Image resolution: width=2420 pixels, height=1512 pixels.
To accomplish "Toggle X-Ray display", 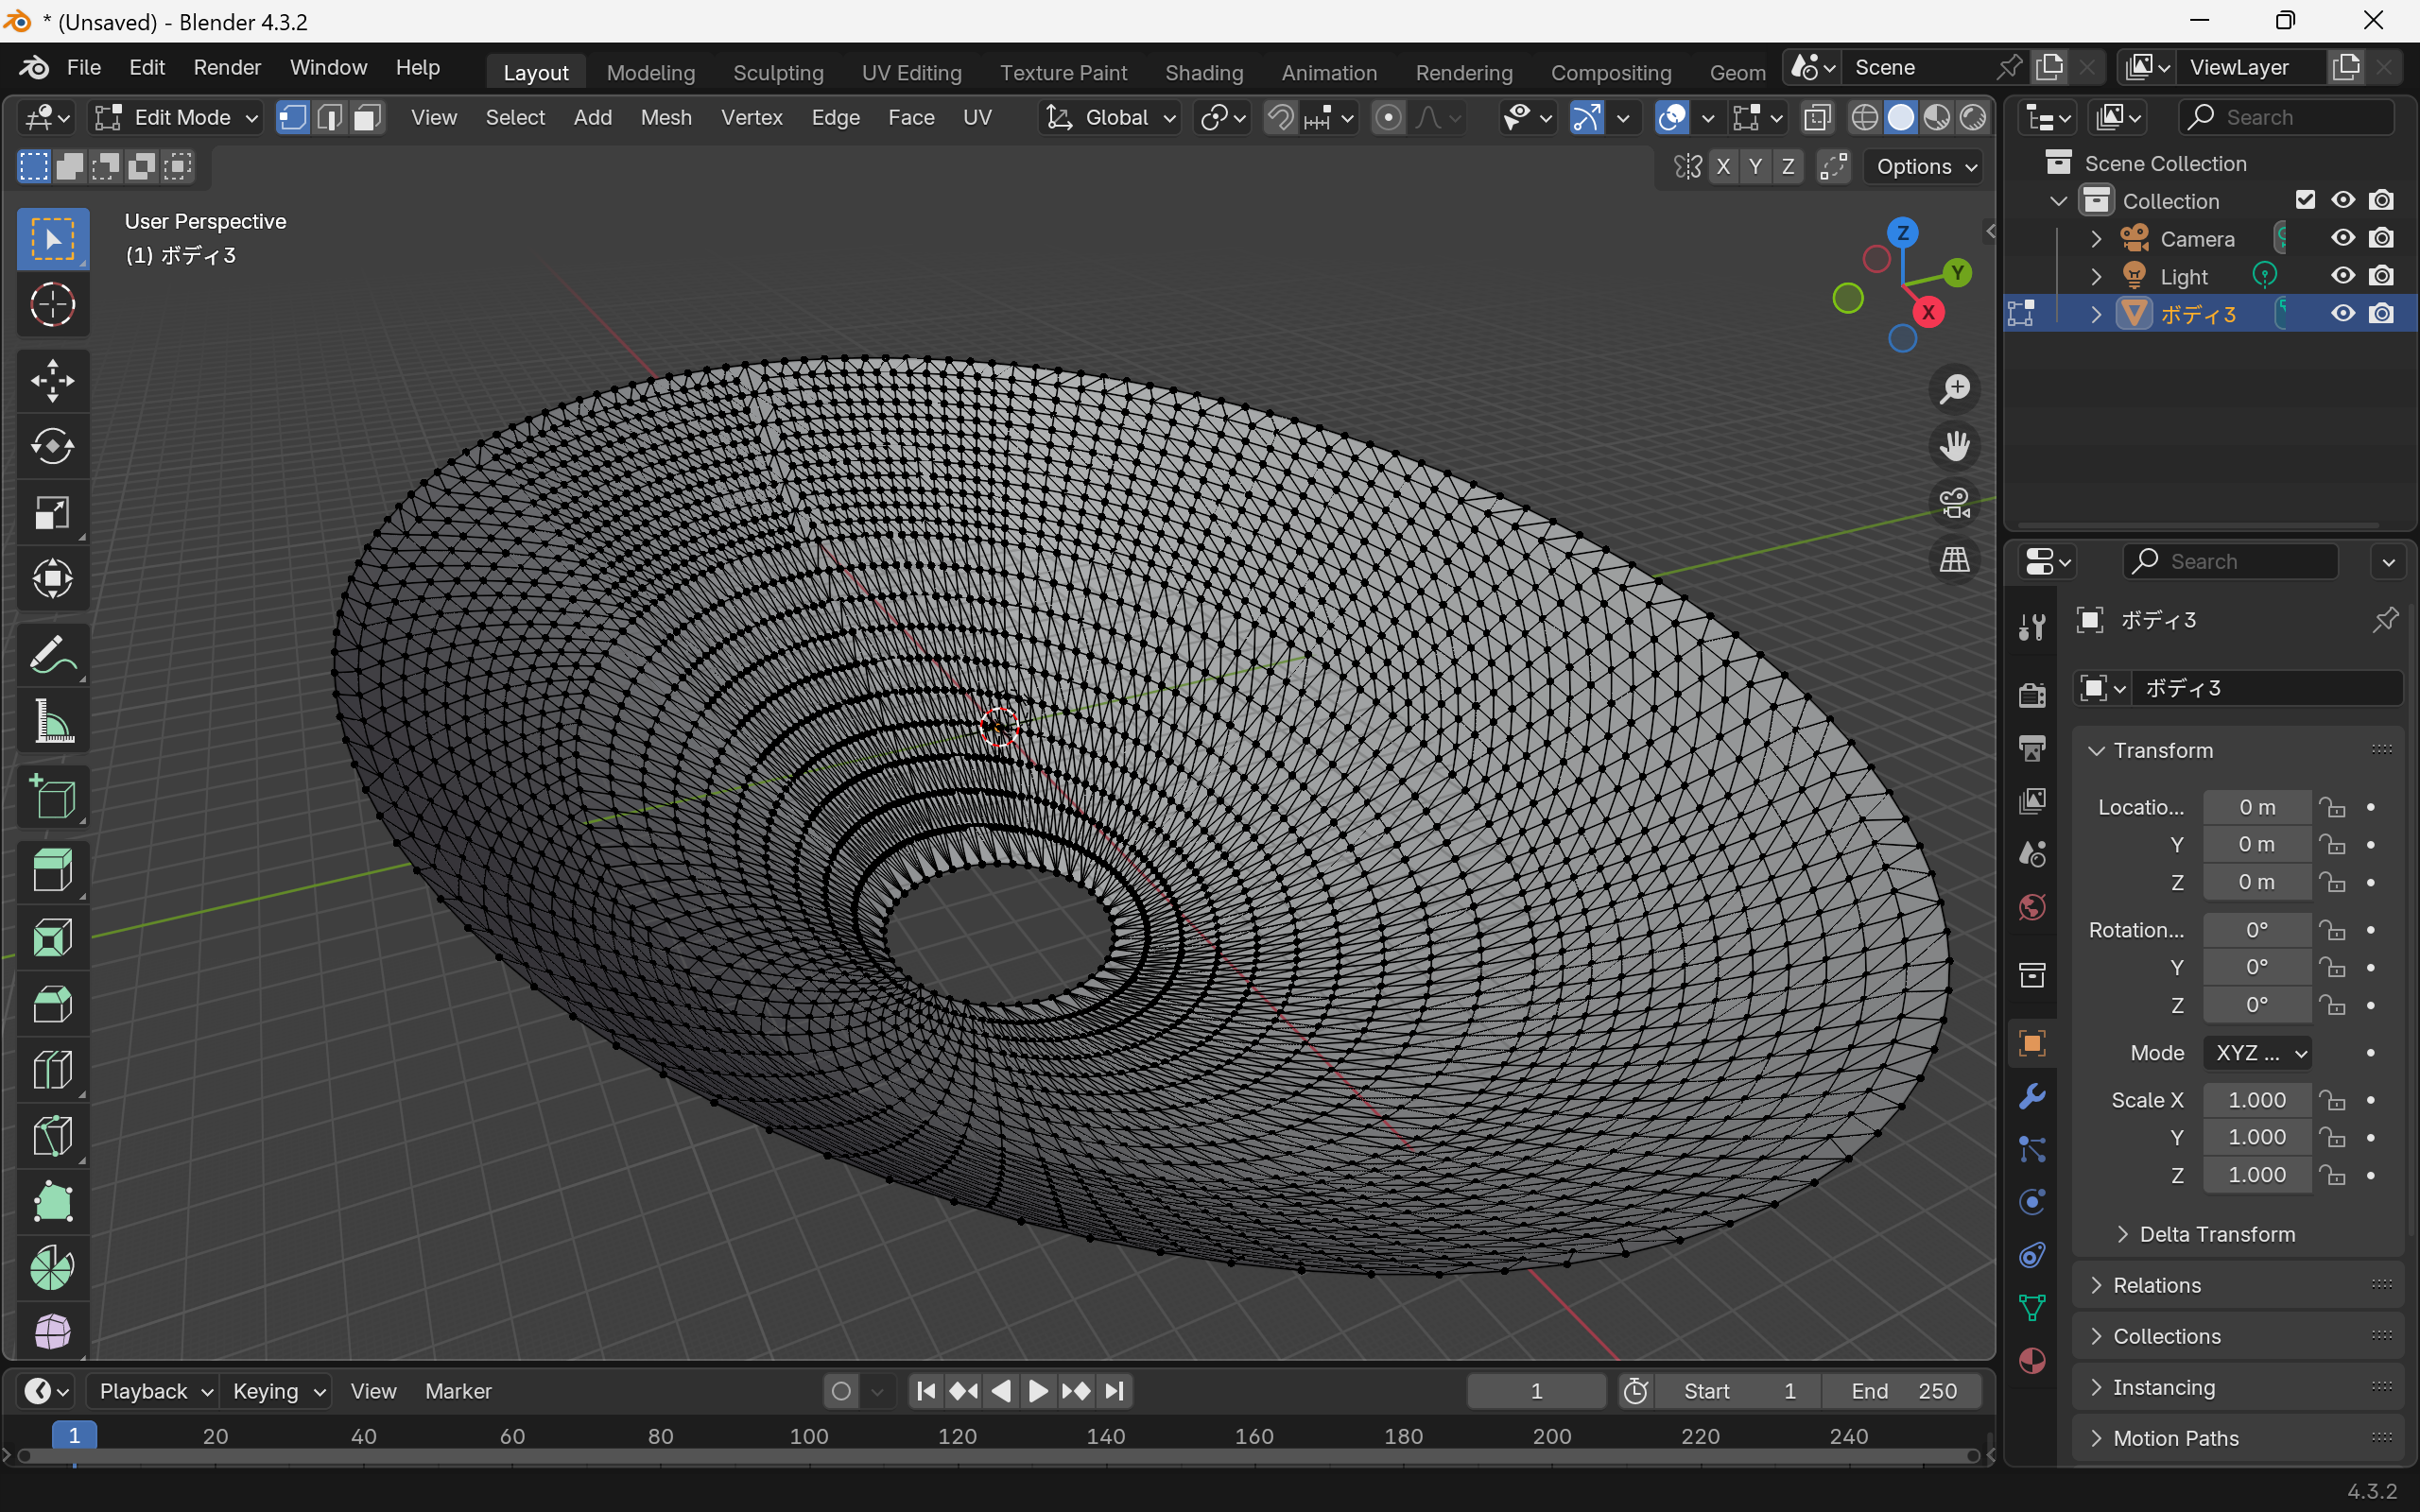I will pos(1817,118).
